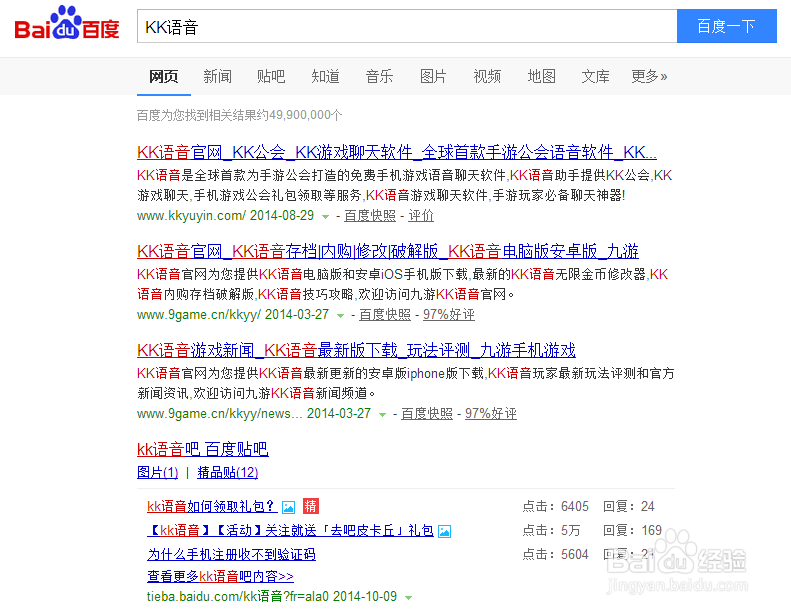Click the result count text 约49,900,000个

point(300,115)
